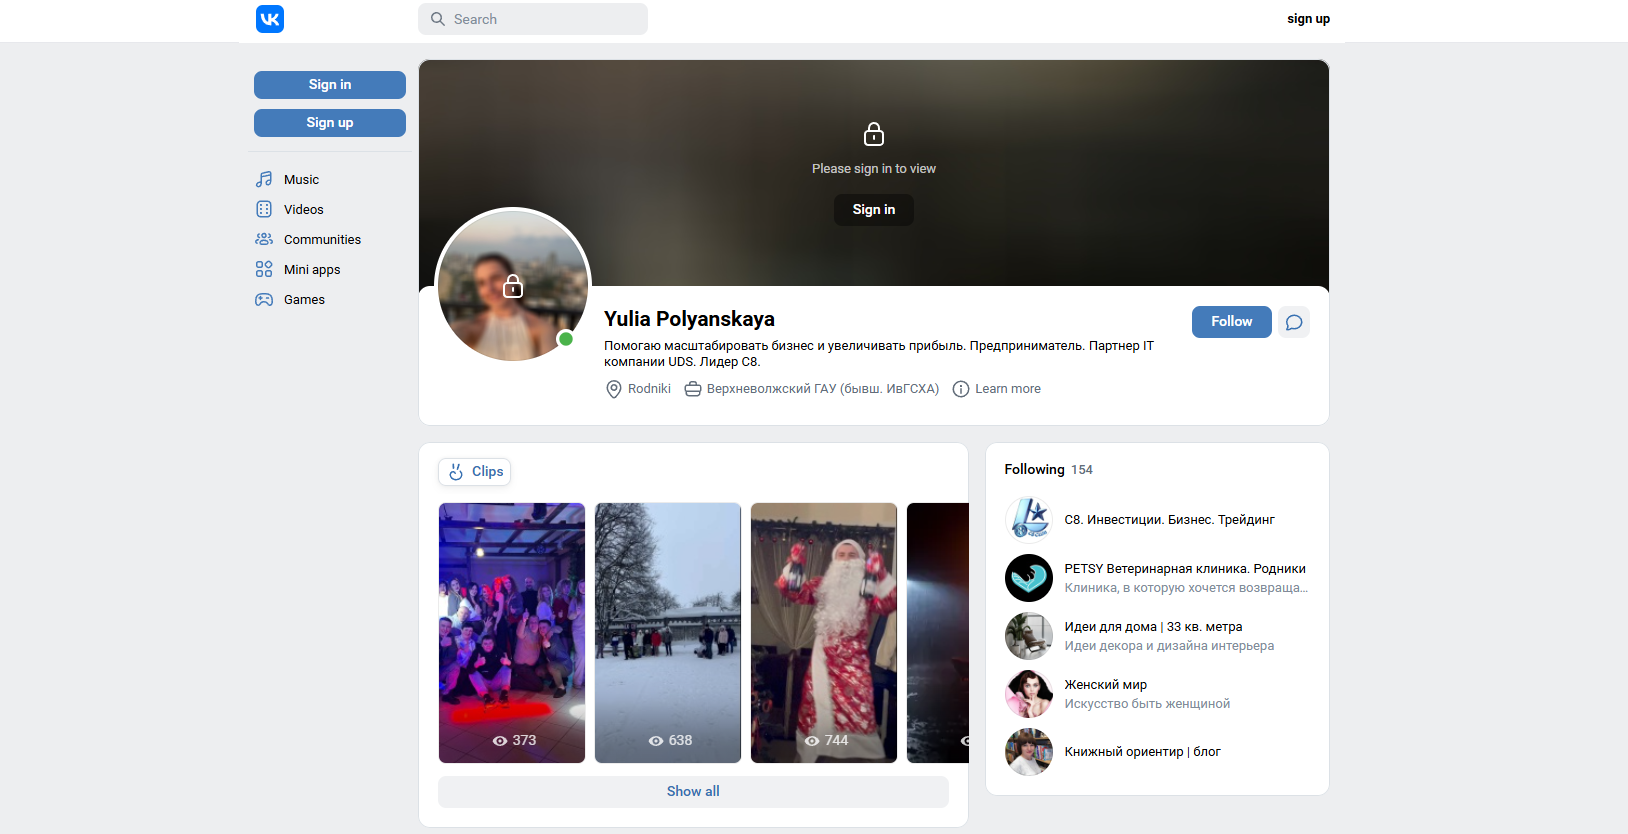This screenshot has width=1628, height=834.
Task: Click the Music note icon in sidebar
Action: (264, 180)
